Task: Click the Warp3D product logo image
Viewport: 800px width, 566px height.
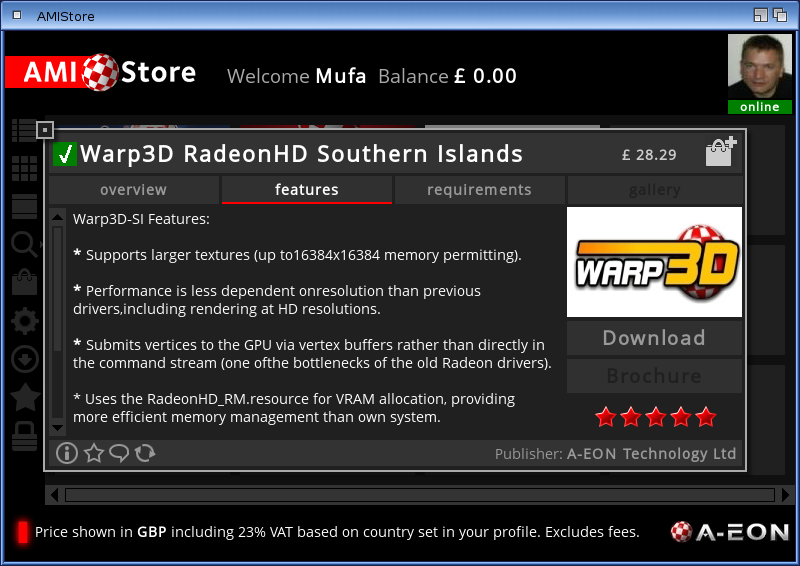Action: pyautogui.click(x=654, y=262)
